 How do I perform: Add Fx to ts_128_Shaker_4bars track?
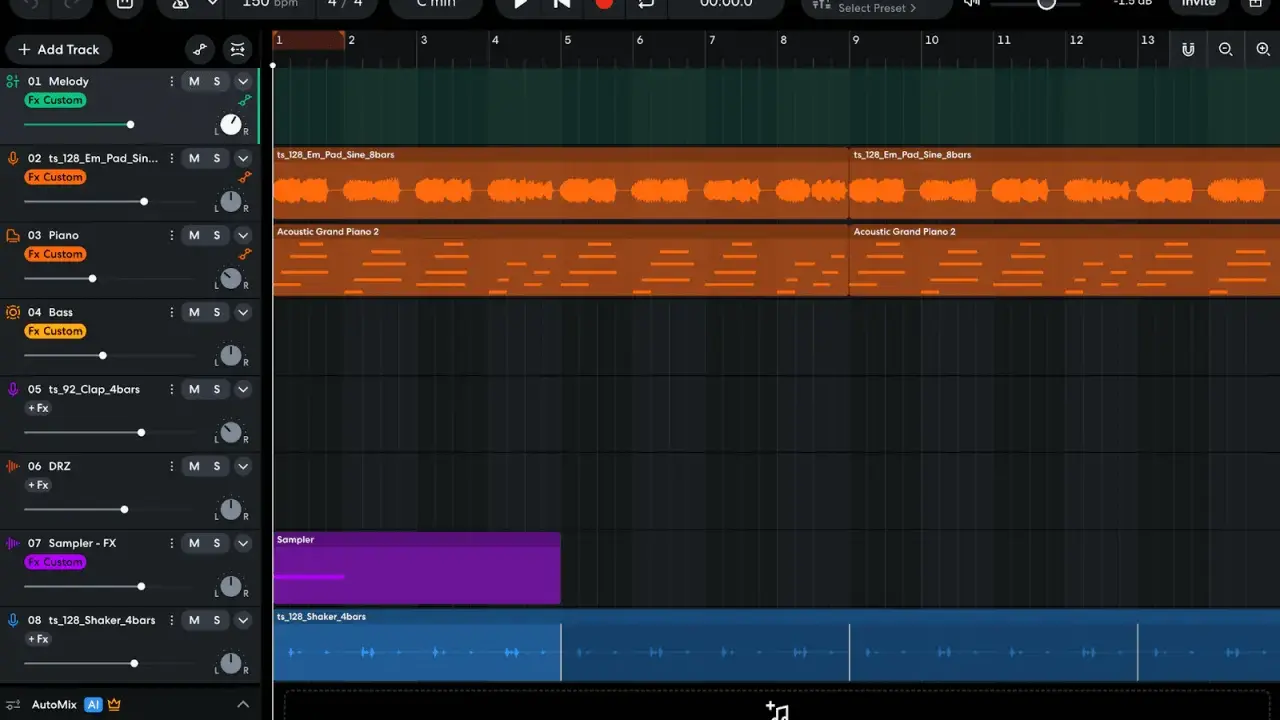(x=38, y=639)
